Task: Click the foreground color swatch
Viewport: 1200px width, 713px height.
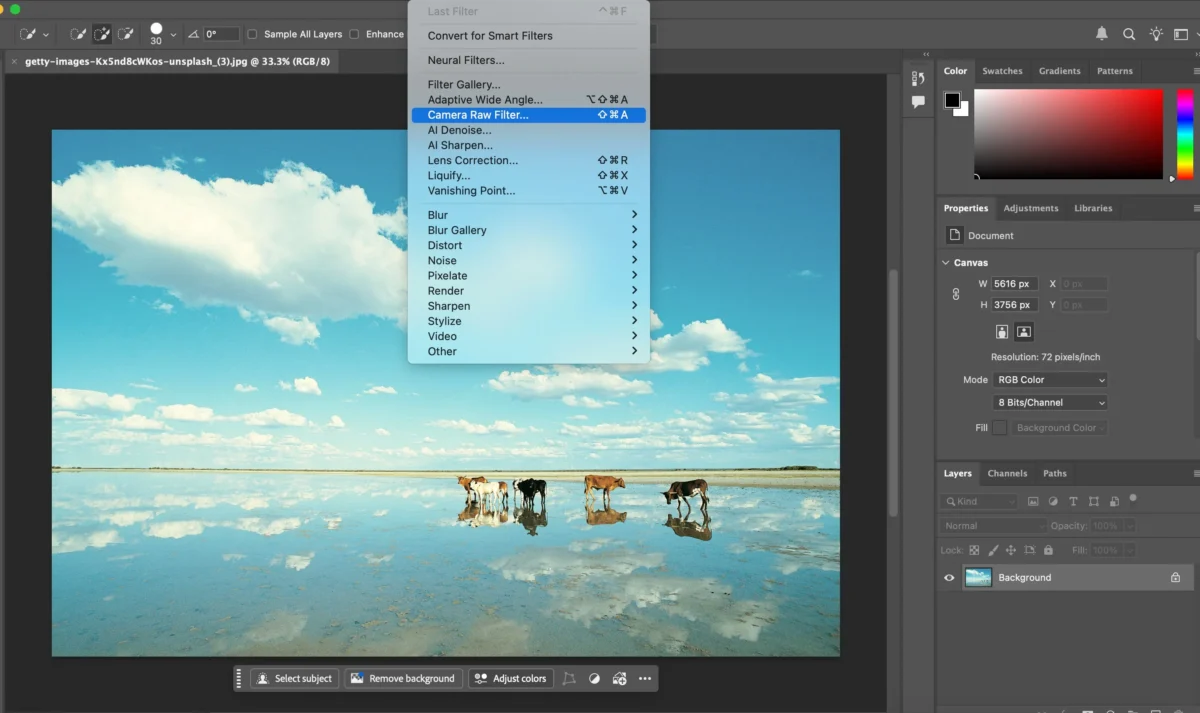Action: pos(952,100)
